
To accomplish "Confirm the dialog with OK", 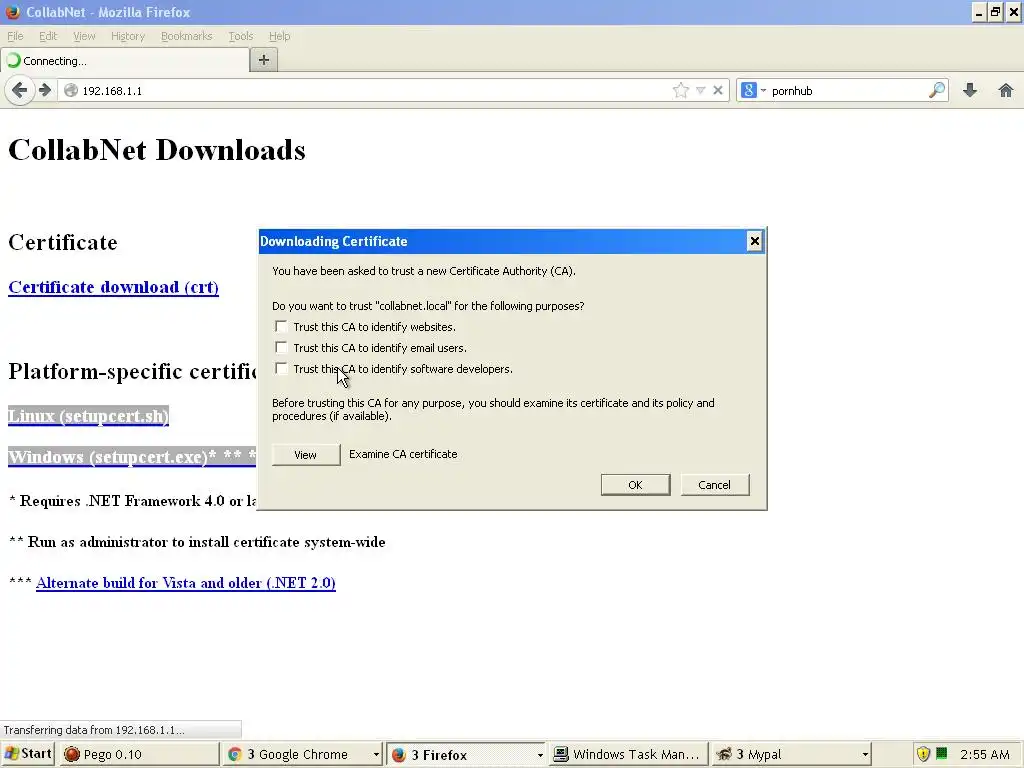I will click(x=635, y=485).
